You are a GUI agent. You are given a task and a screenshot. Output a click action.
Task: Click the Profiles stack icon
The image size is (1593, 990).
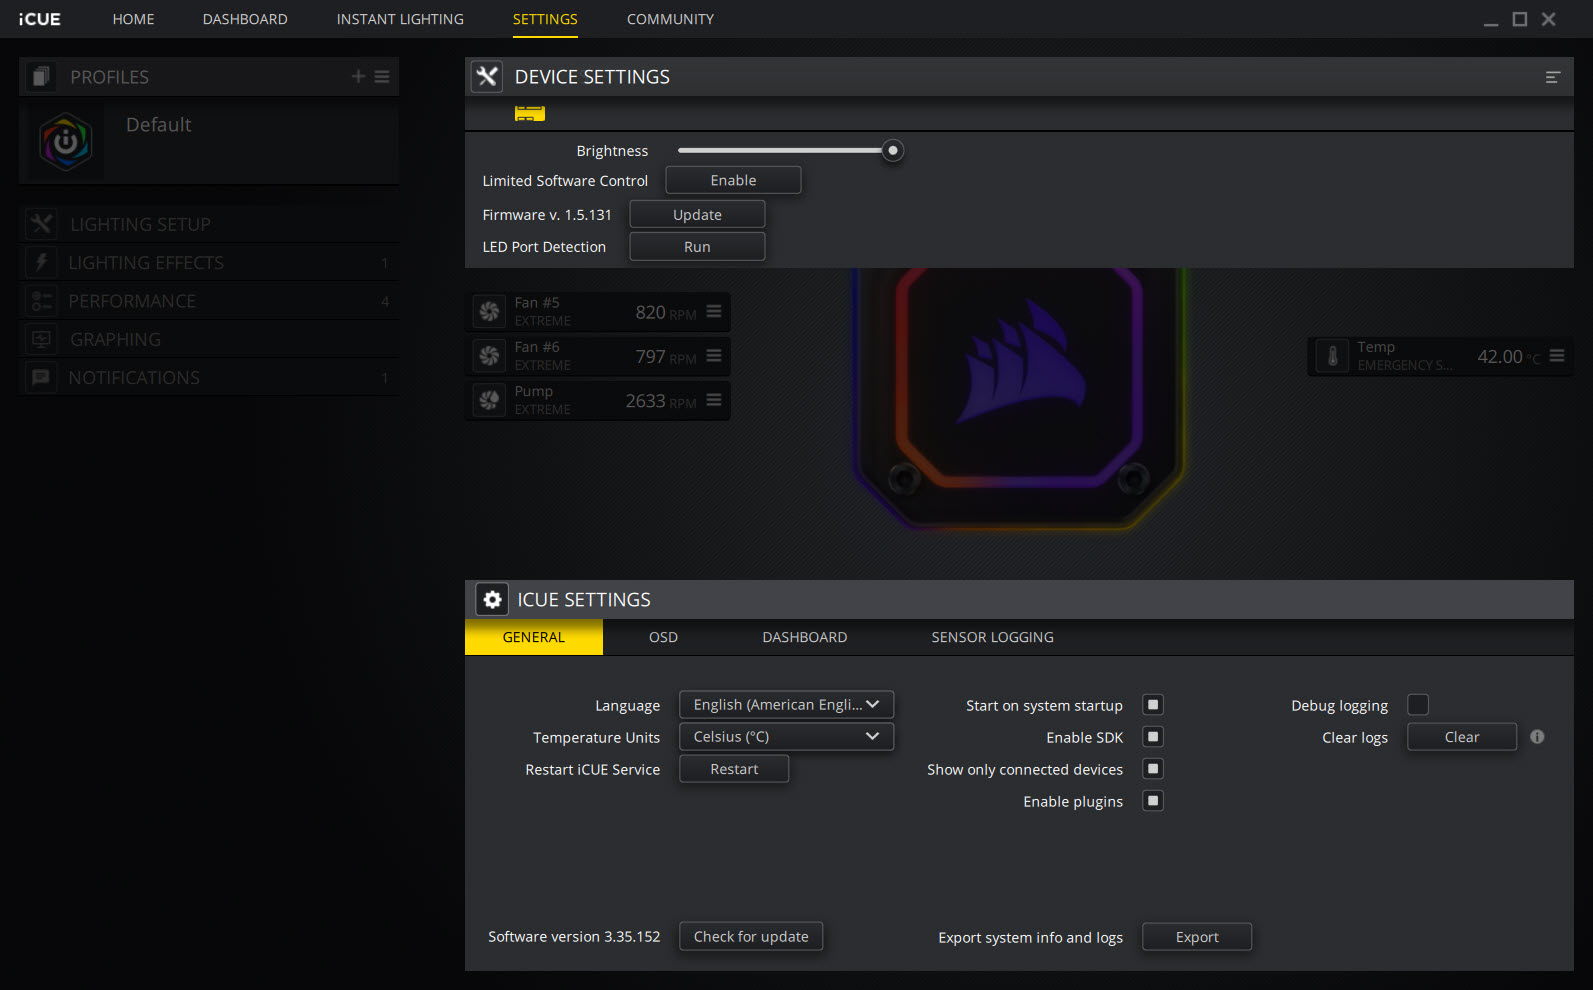pos(41,77)
